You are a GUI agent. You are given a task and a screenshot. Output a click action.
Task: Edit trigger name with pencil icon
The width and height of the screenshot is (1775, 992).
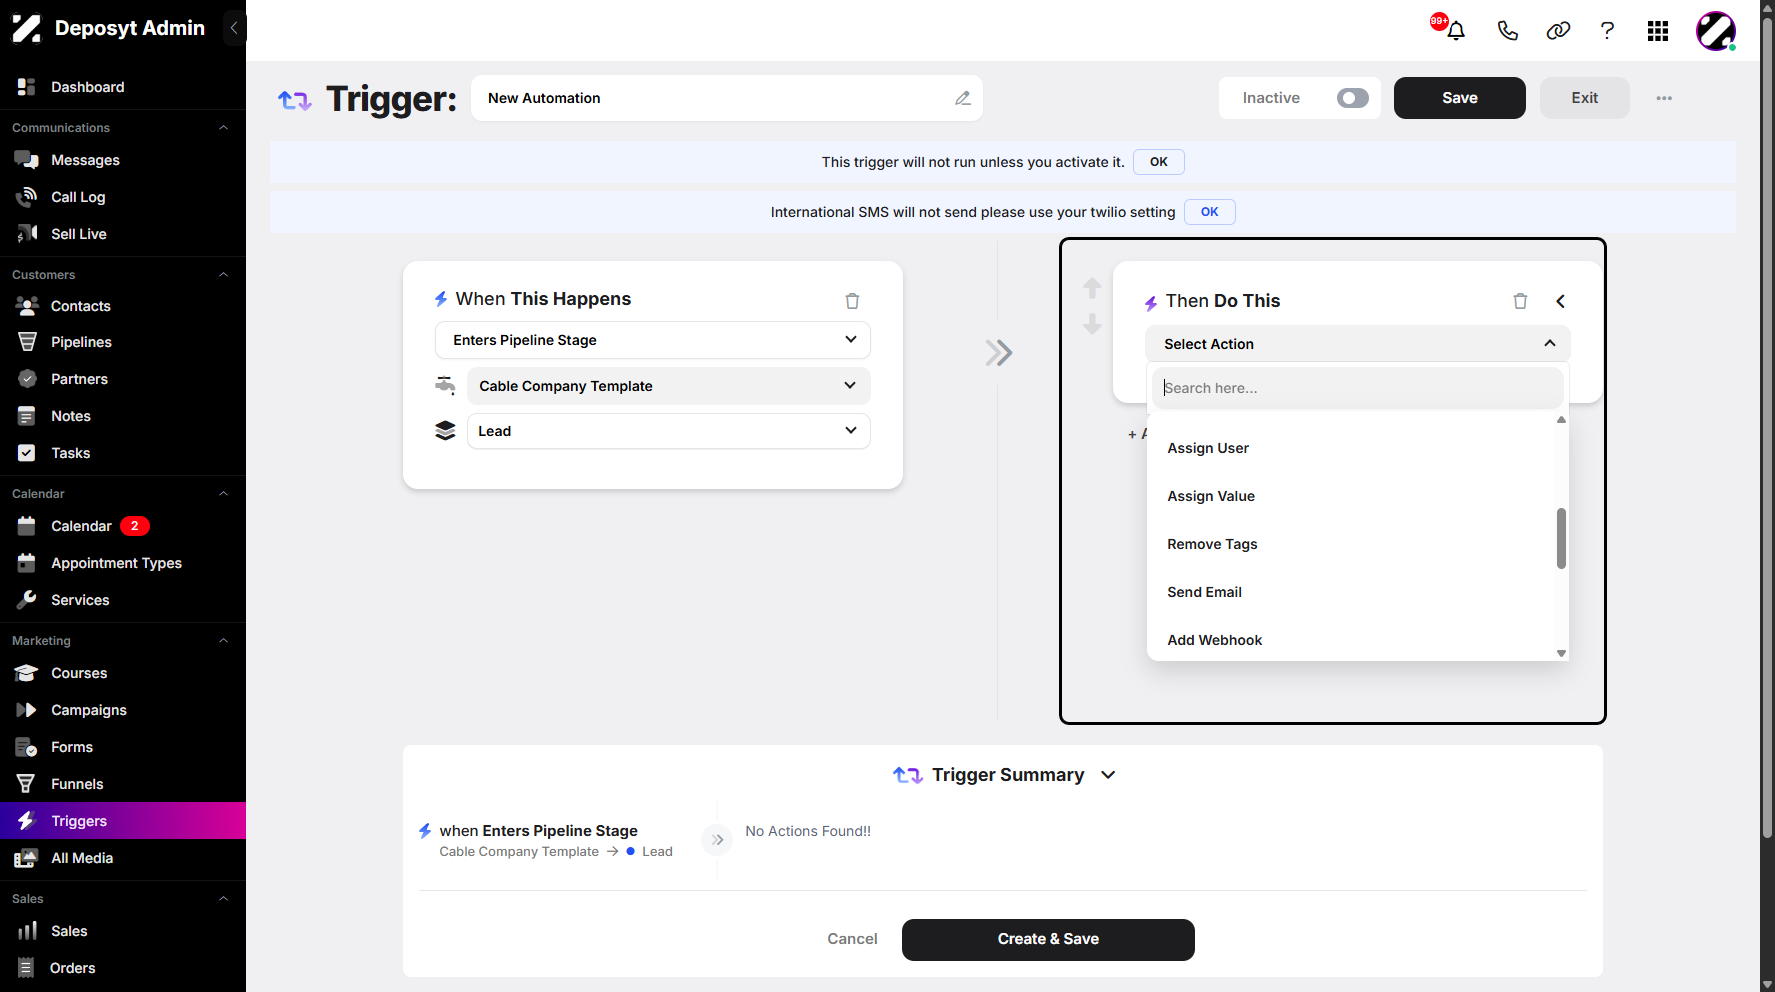point(963,98)
